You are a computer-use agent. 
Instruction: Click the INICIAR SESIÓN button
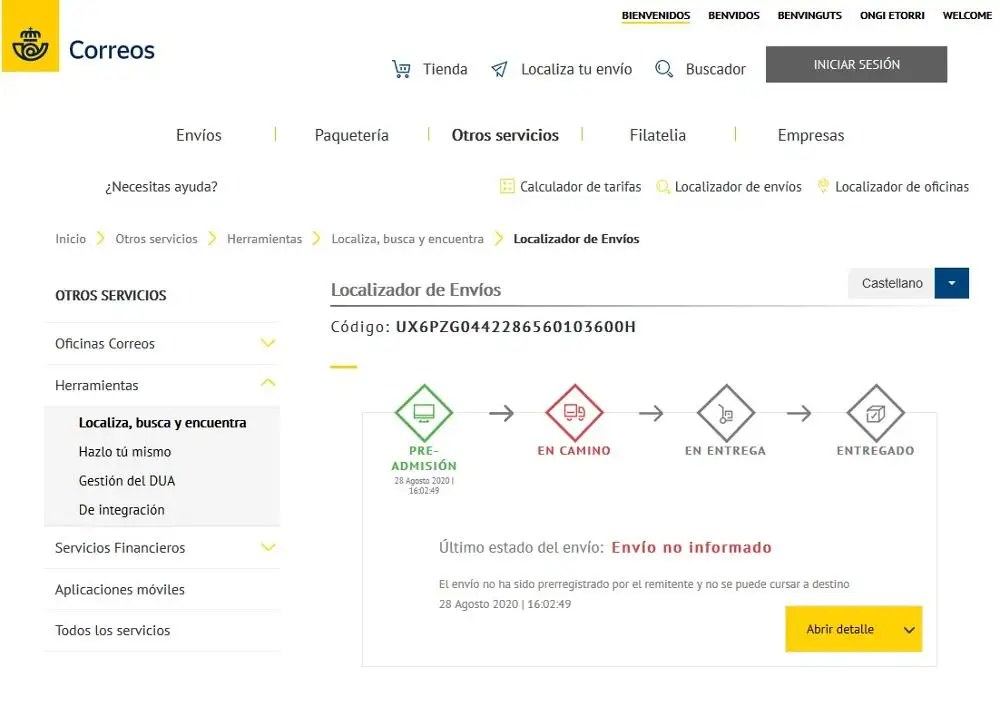[857, 64]
